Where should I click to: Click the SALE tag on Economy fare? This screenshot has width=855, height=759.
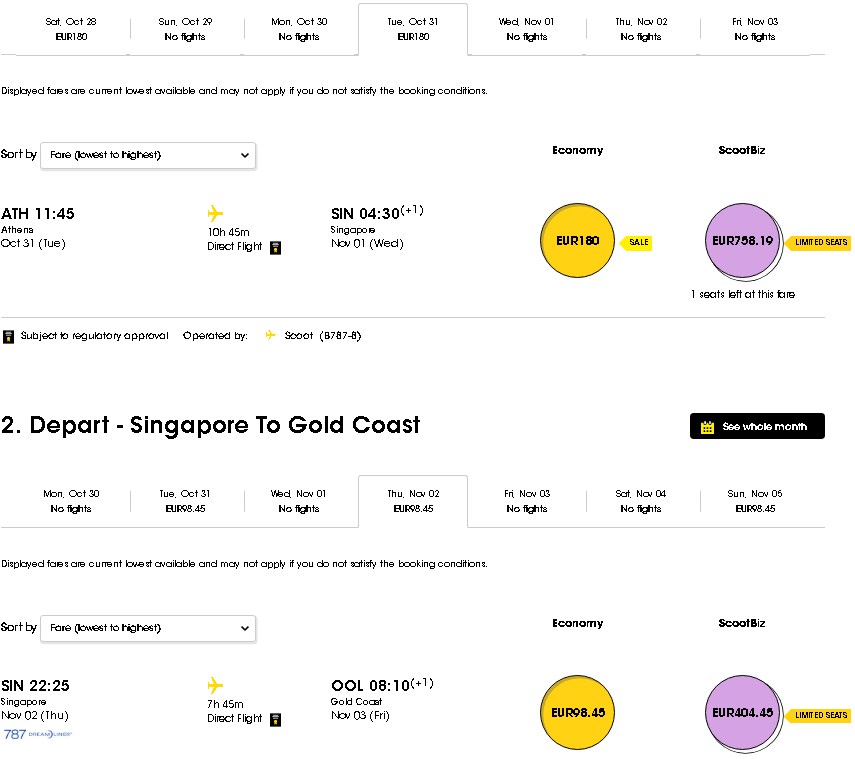point(636,242)
